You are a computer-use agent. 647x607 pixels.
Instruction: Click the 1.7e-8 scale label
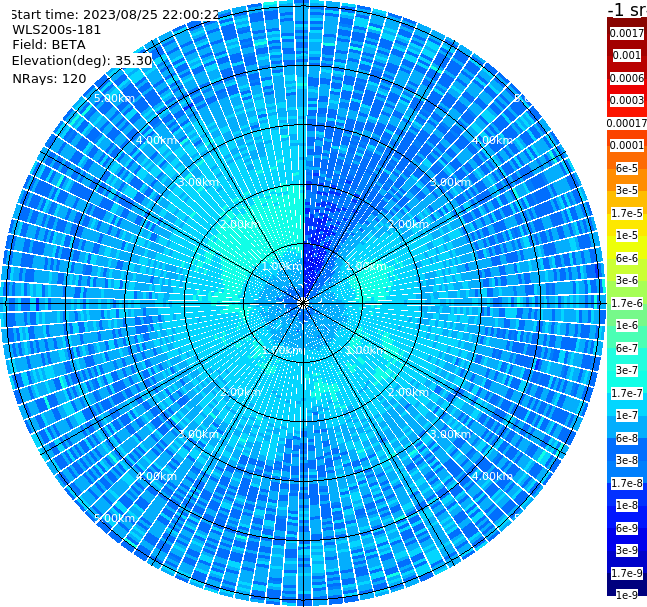coord(627,483)
